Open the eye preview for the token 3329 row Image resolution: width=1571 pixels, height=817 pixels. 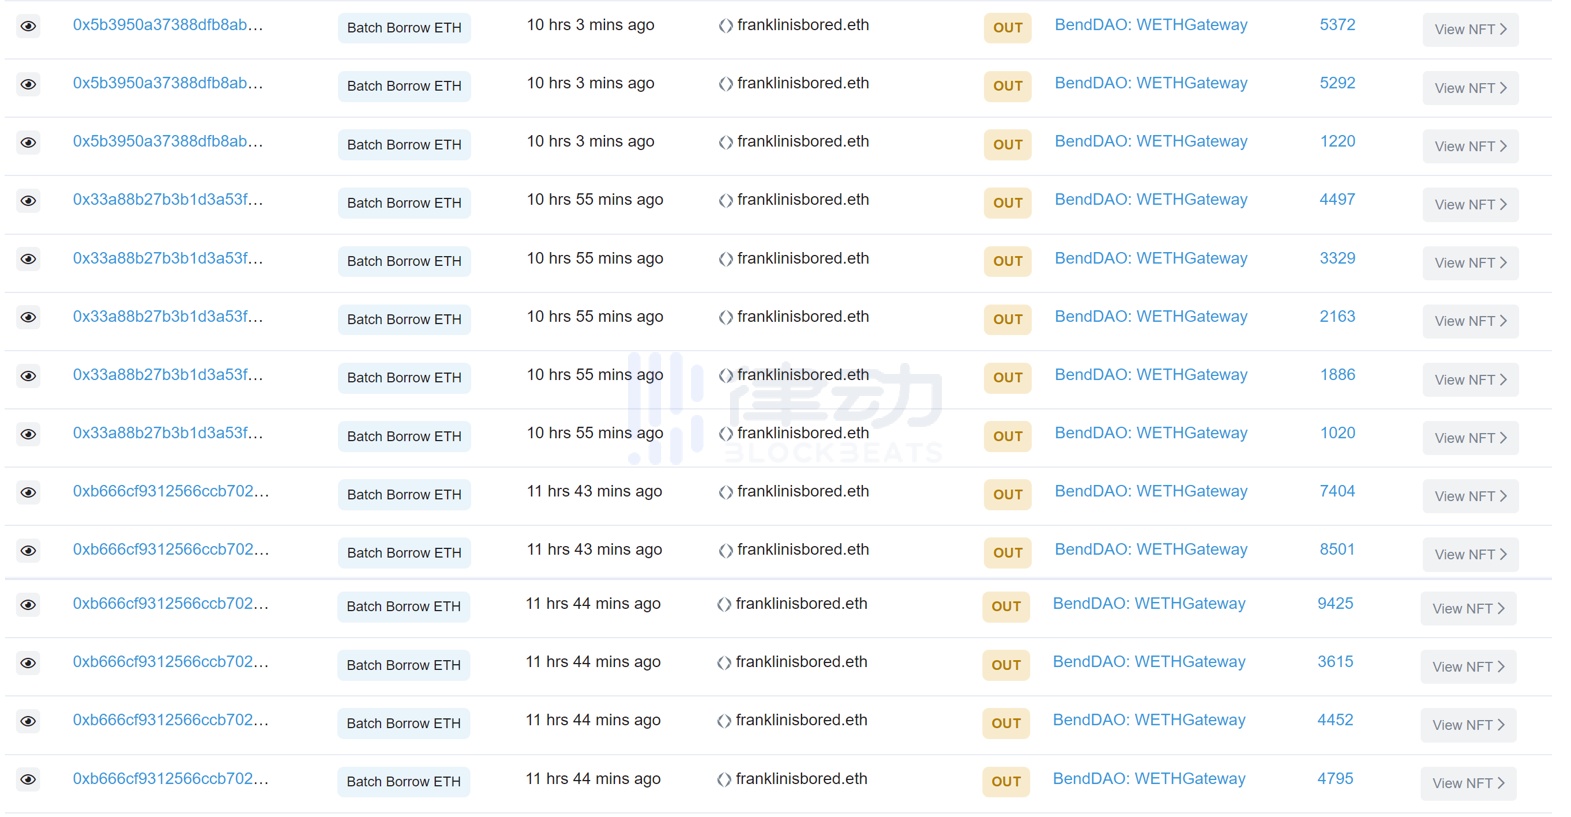click(x=28, y=259)
